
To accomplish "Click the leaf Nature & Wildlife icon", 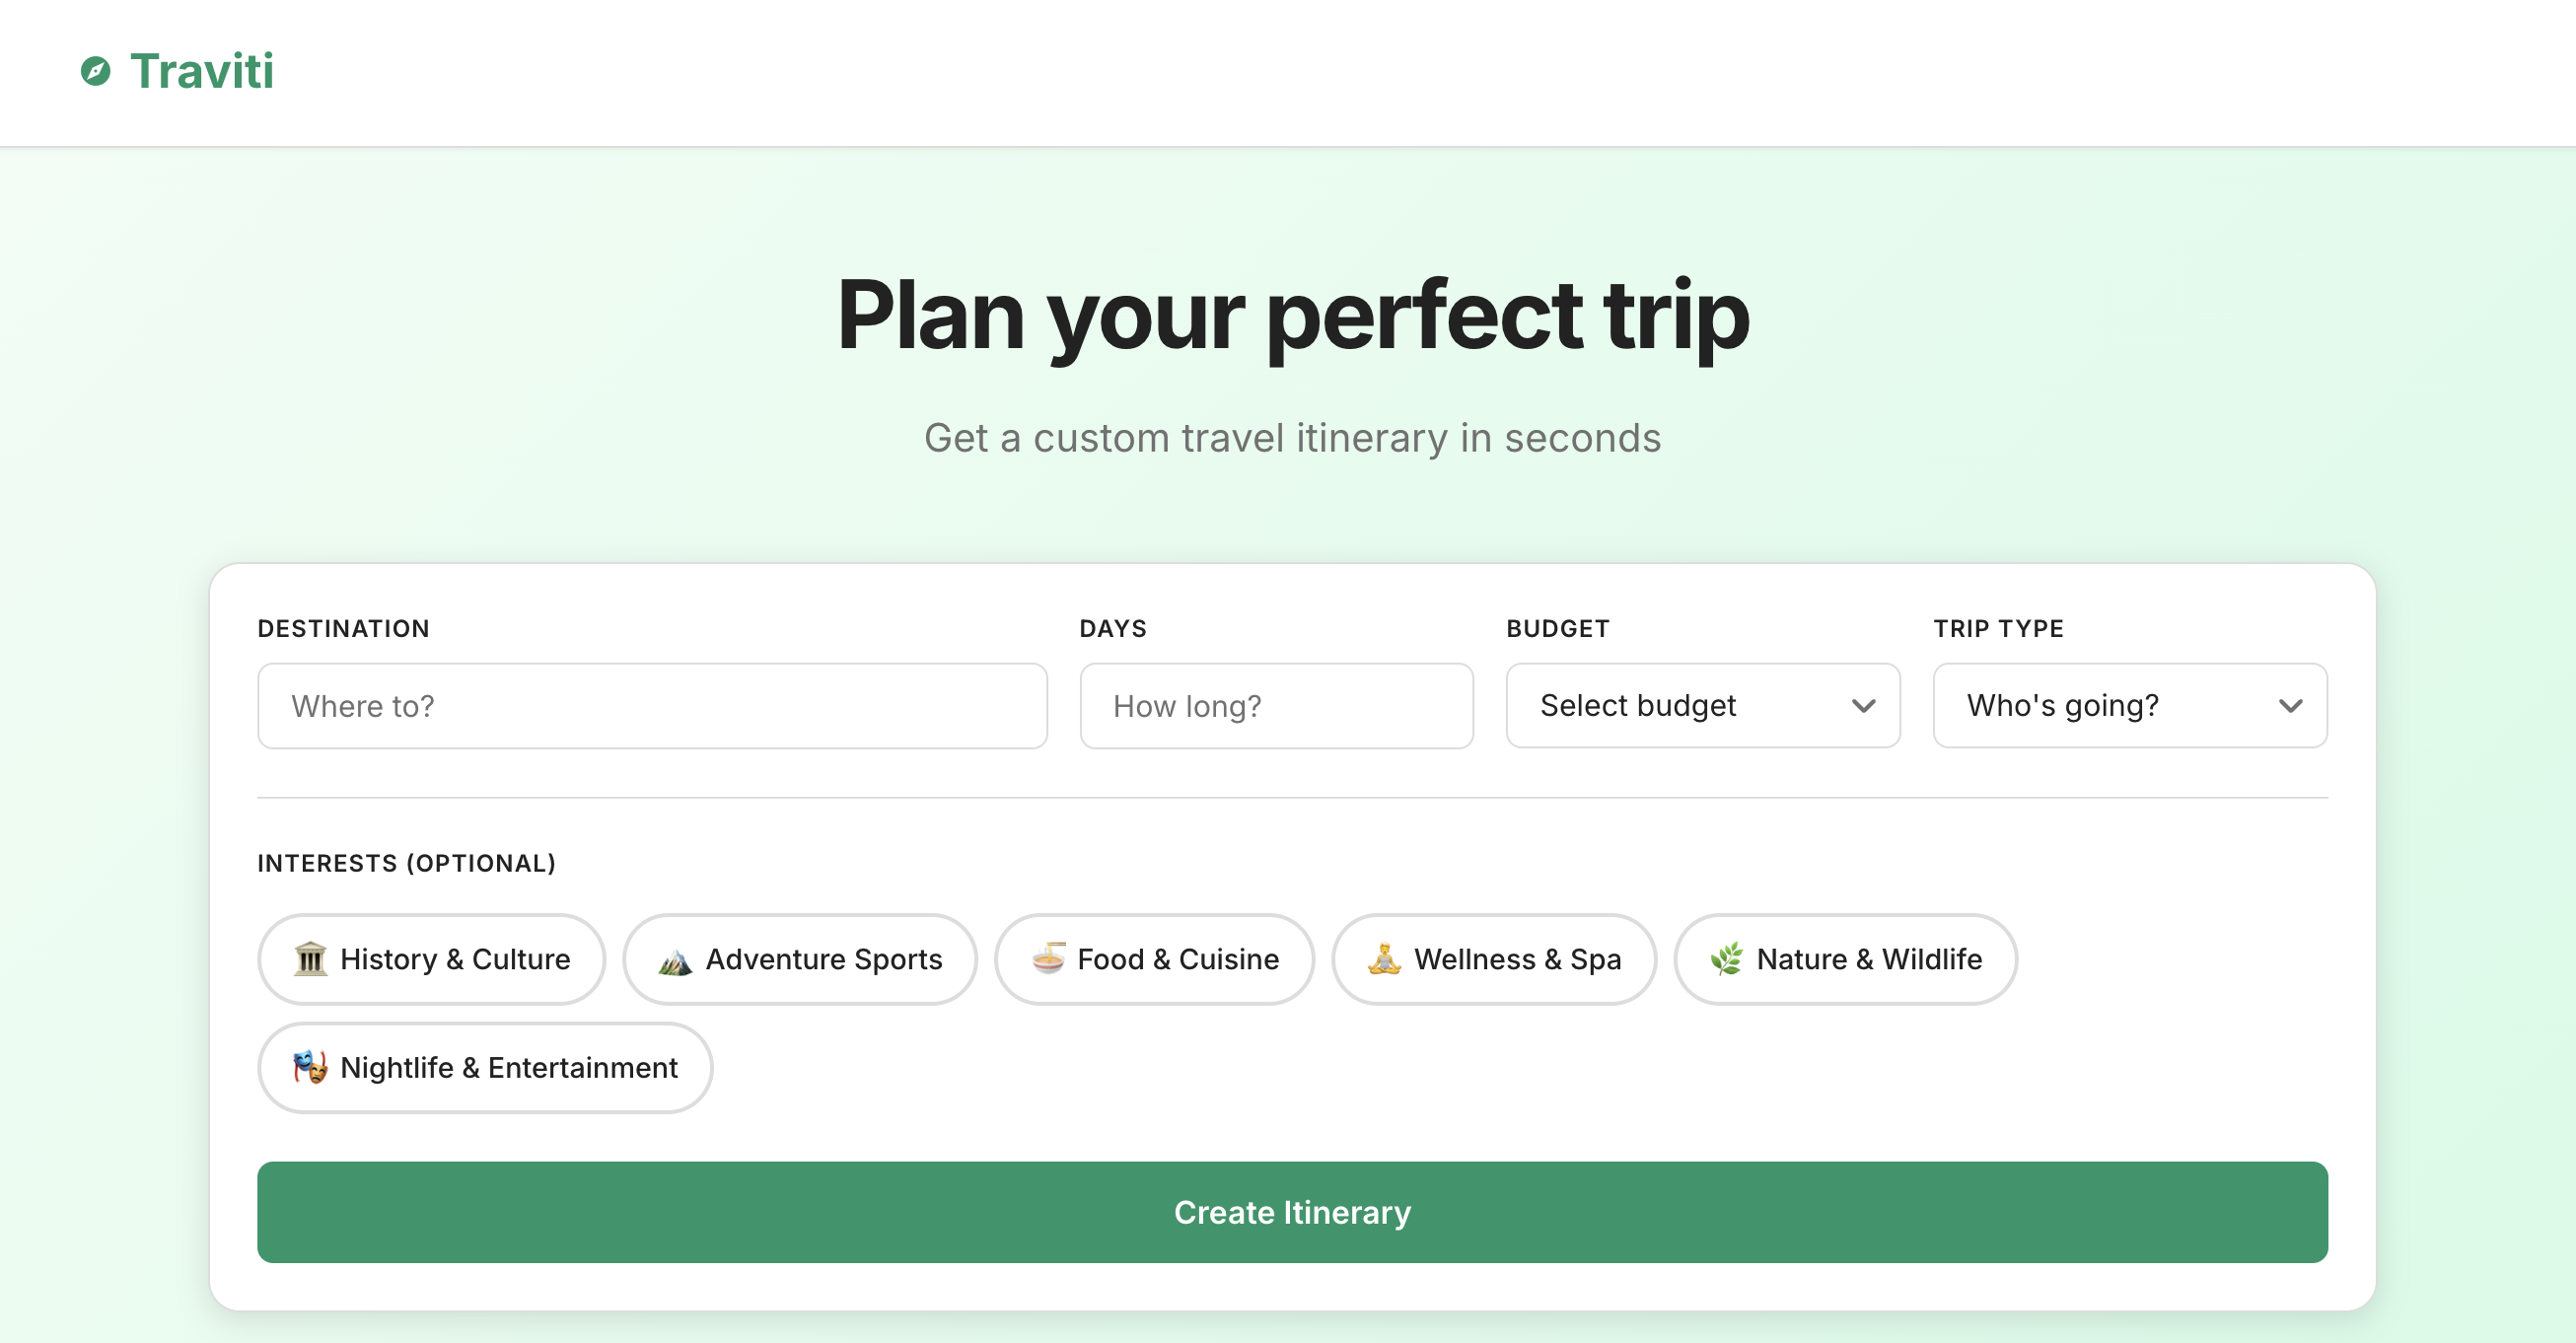I will click(1726, 959).
